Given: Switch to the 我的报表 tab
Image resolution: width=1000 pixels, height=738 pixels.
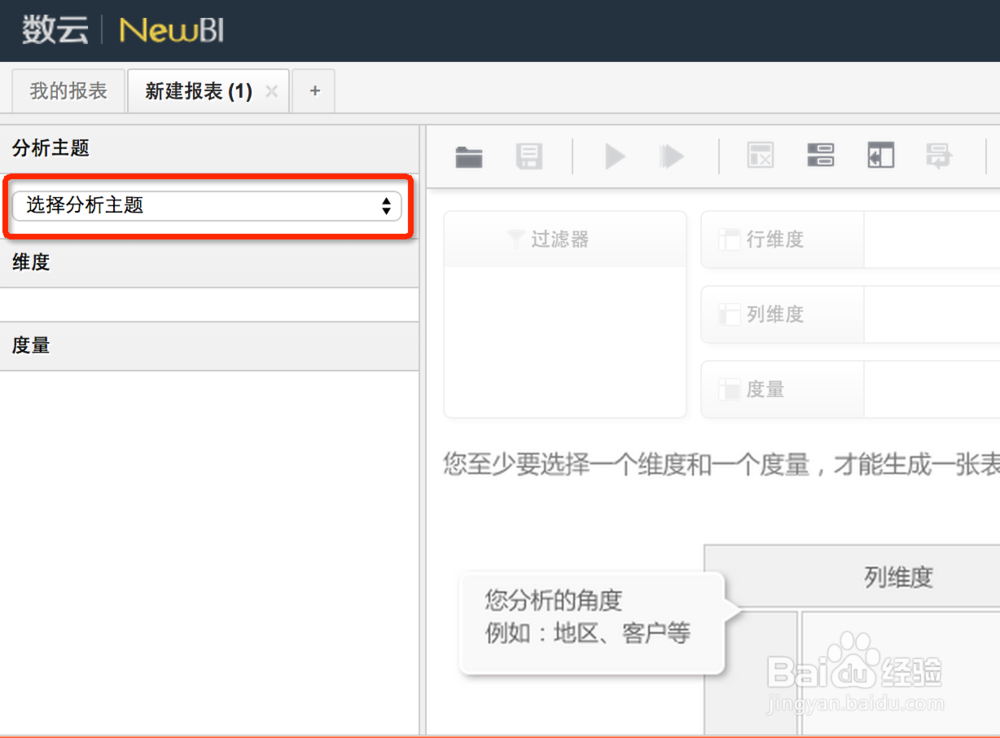Looking at the screenshot, I should 68,91.
